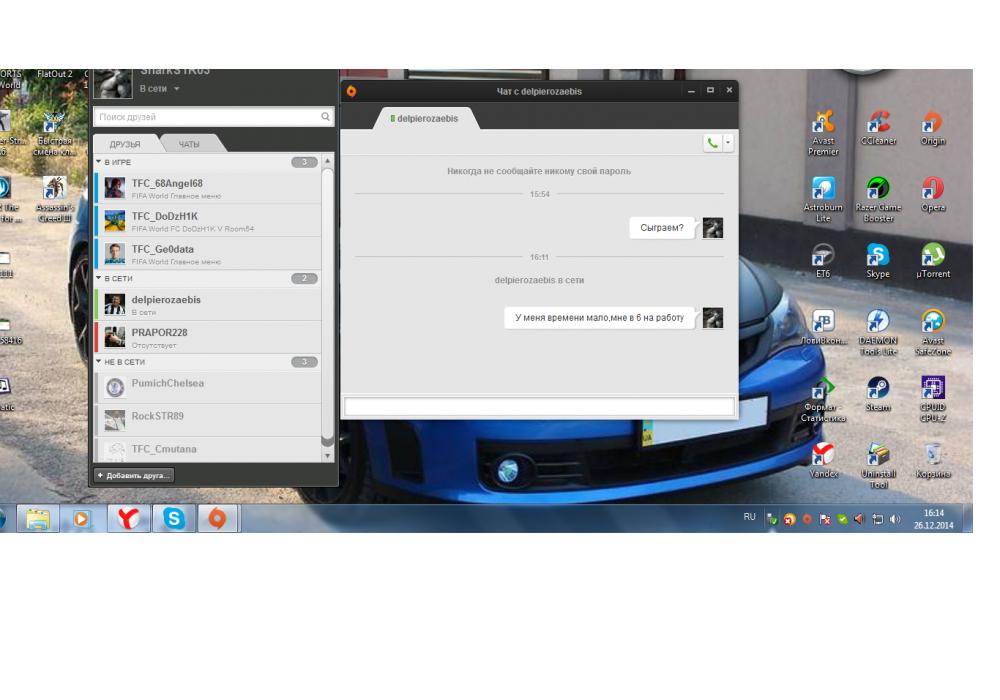Screen dimensions: 1000x700
Task: Switch to the 'ЧАТЫ' tab
Action: point(189,144)
